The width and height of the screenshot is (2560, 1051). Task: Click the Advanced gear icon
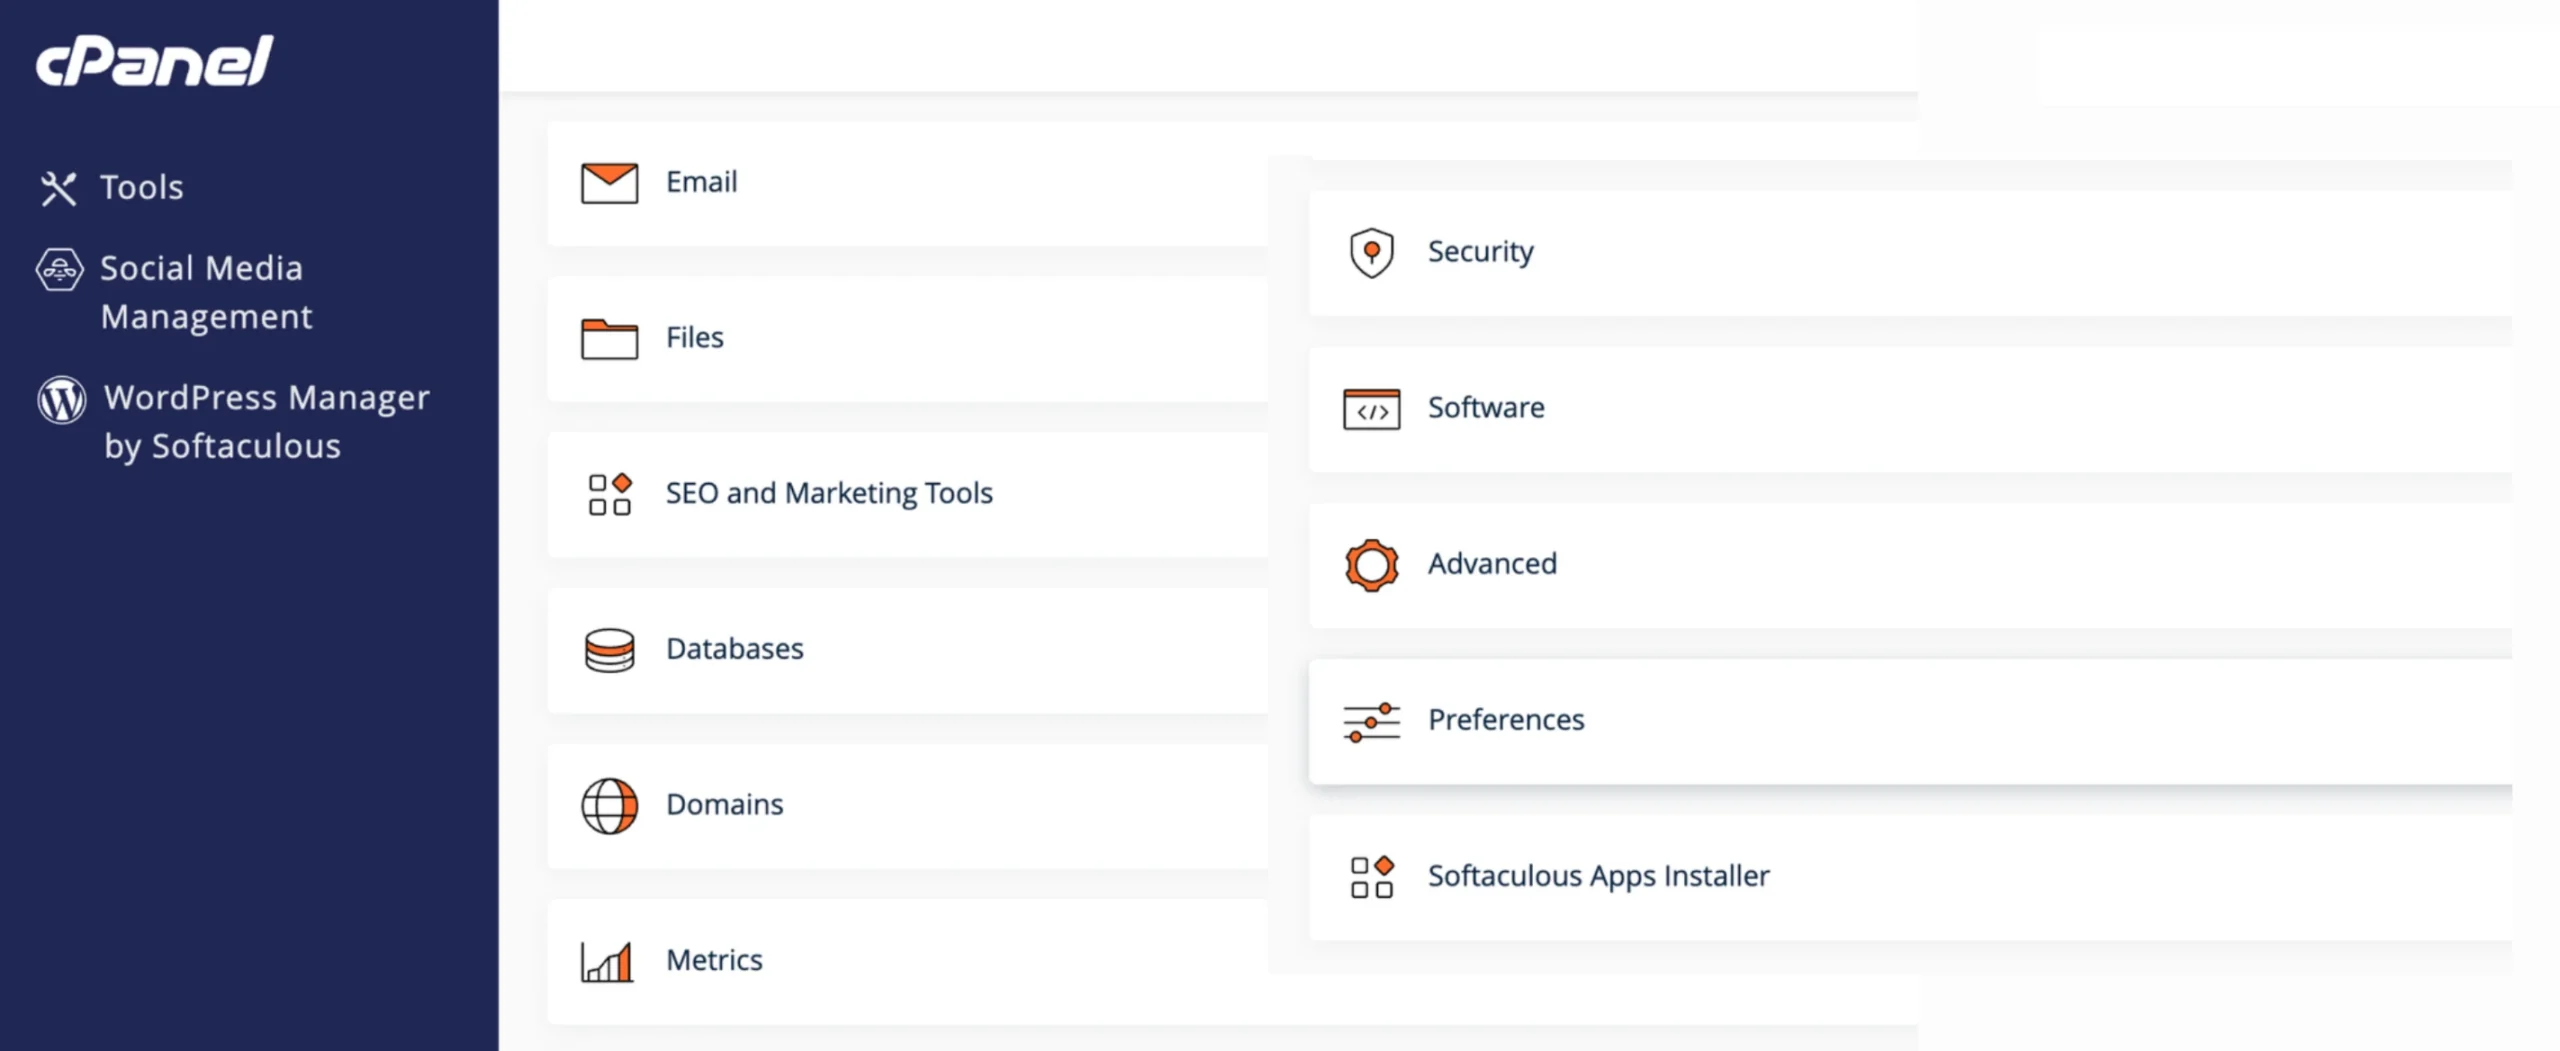coord(1371,565)
